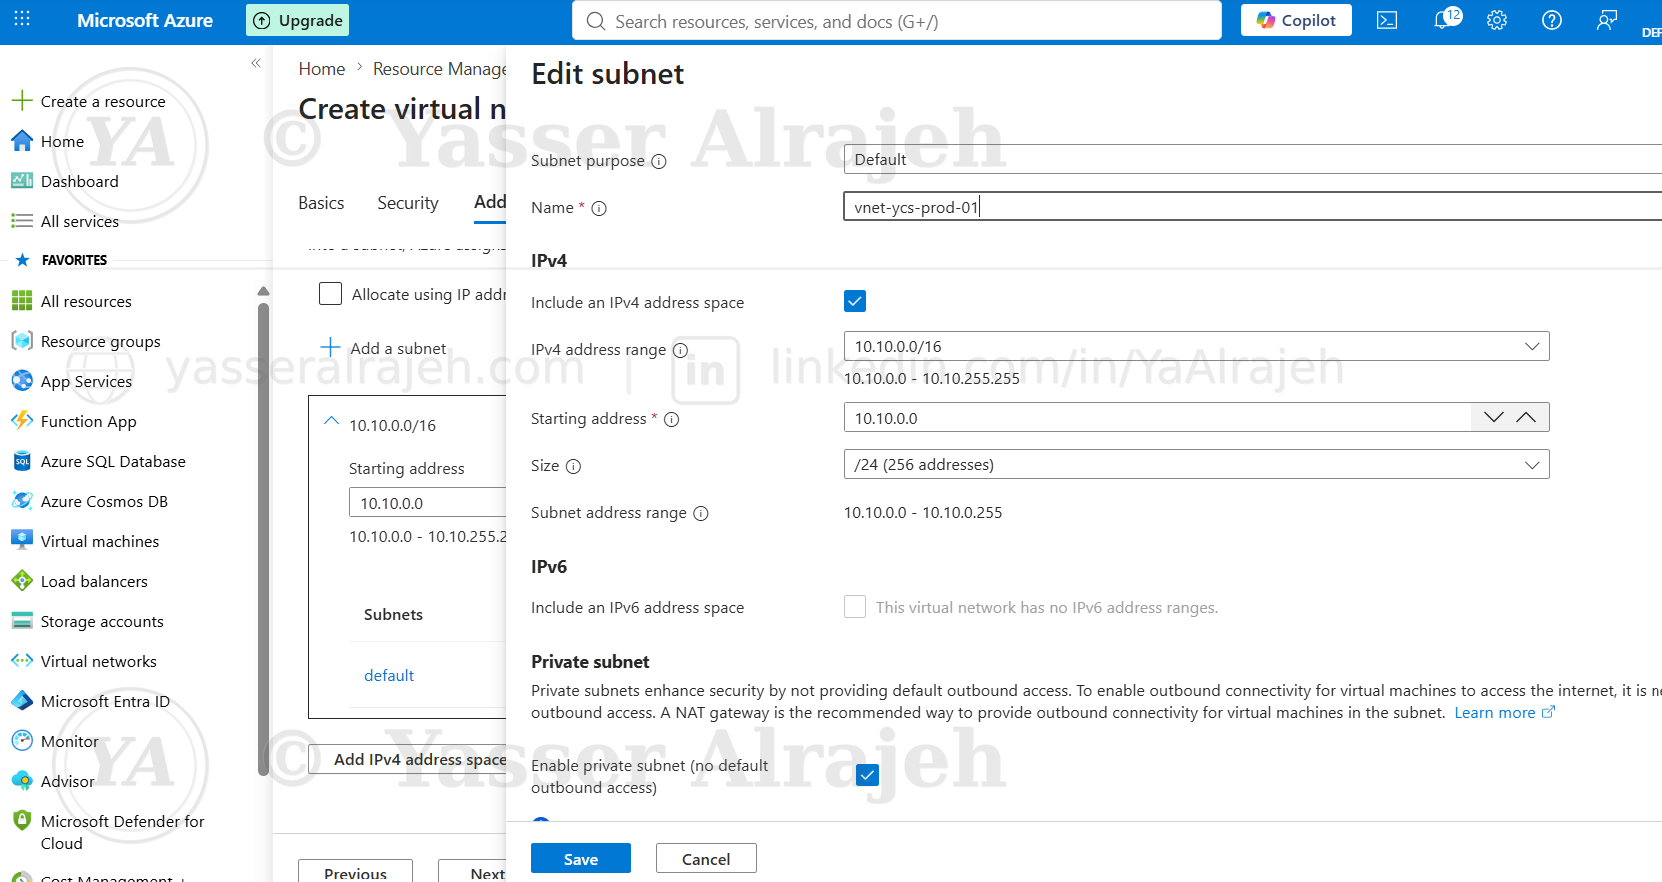Image resolution: width=1662 pixels, height=882 pixels.
Task: Uncheck Include an IPv4 address space
Action: (x=855, y=301)
